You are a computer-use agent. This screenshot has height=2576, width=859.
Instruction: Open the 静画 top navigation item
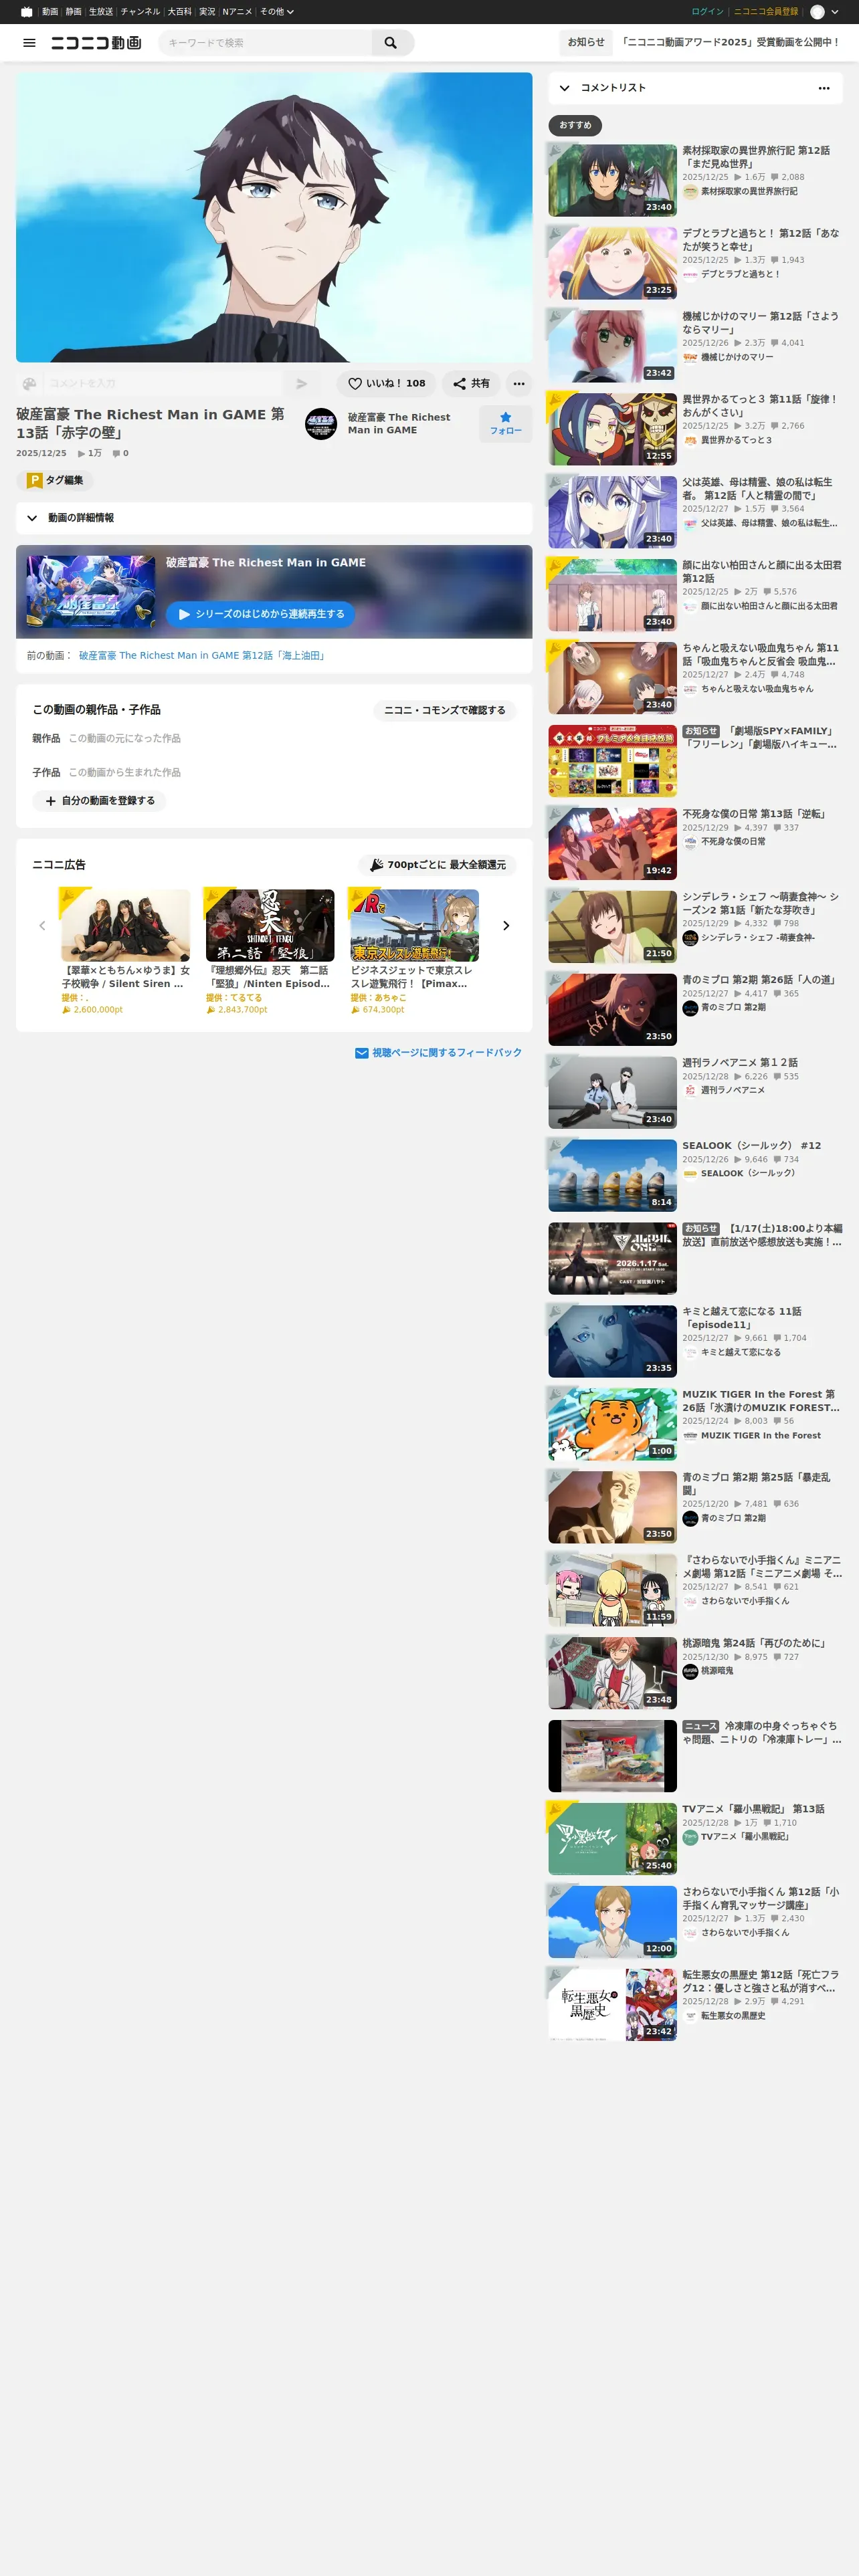(x=74, y=12)
